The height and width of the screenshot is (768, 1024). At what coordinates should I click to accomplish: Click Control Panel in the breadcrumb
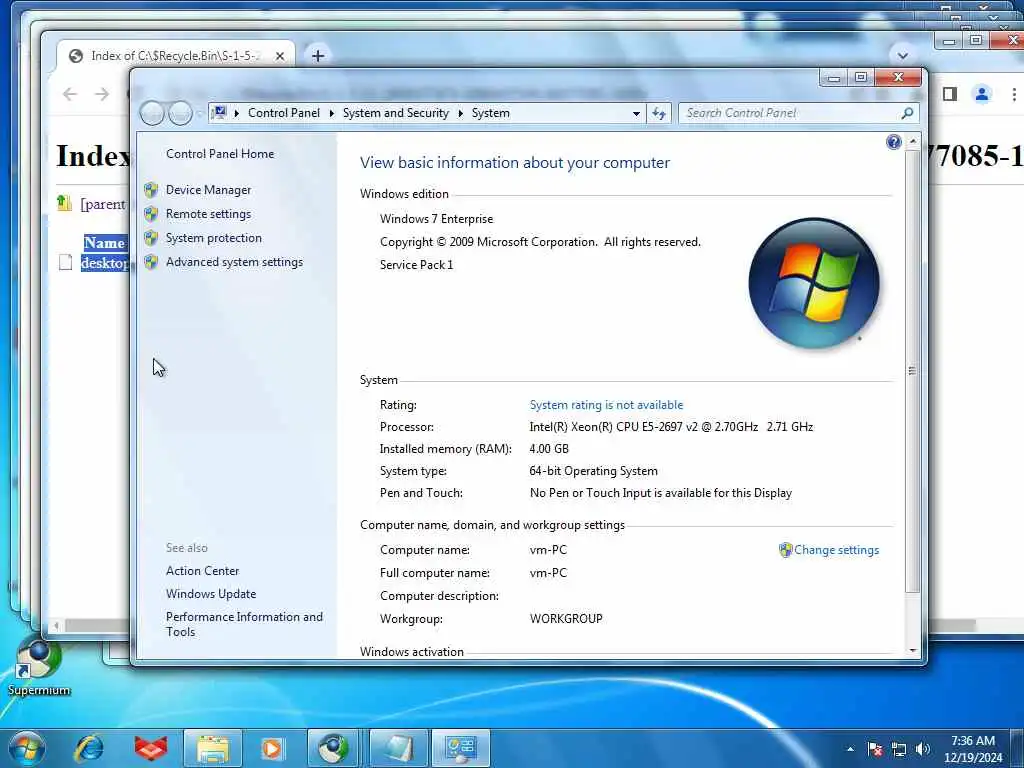click(x=283, y=113)
